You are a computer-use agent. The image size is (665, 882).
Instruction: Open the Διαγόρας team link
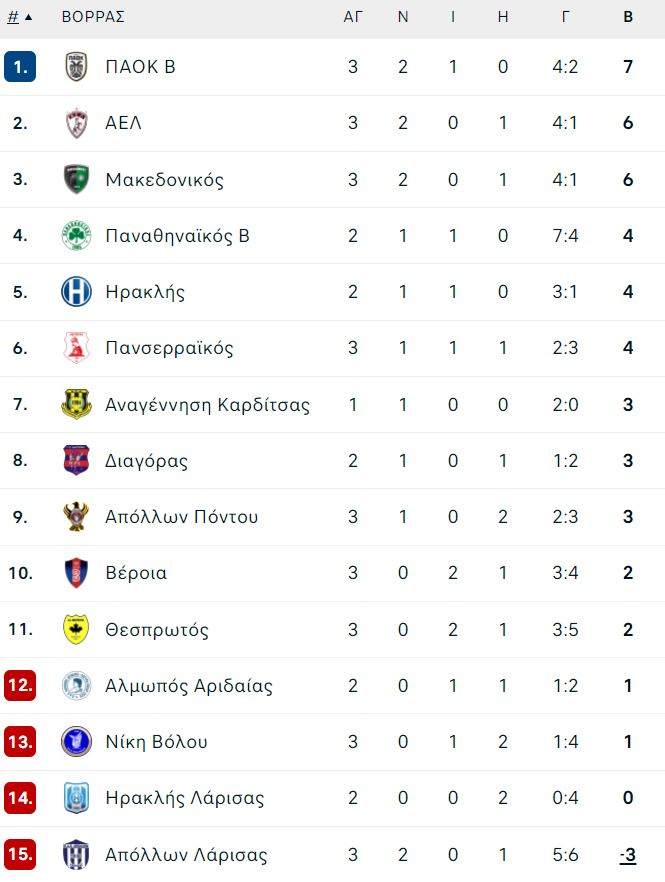146,461
